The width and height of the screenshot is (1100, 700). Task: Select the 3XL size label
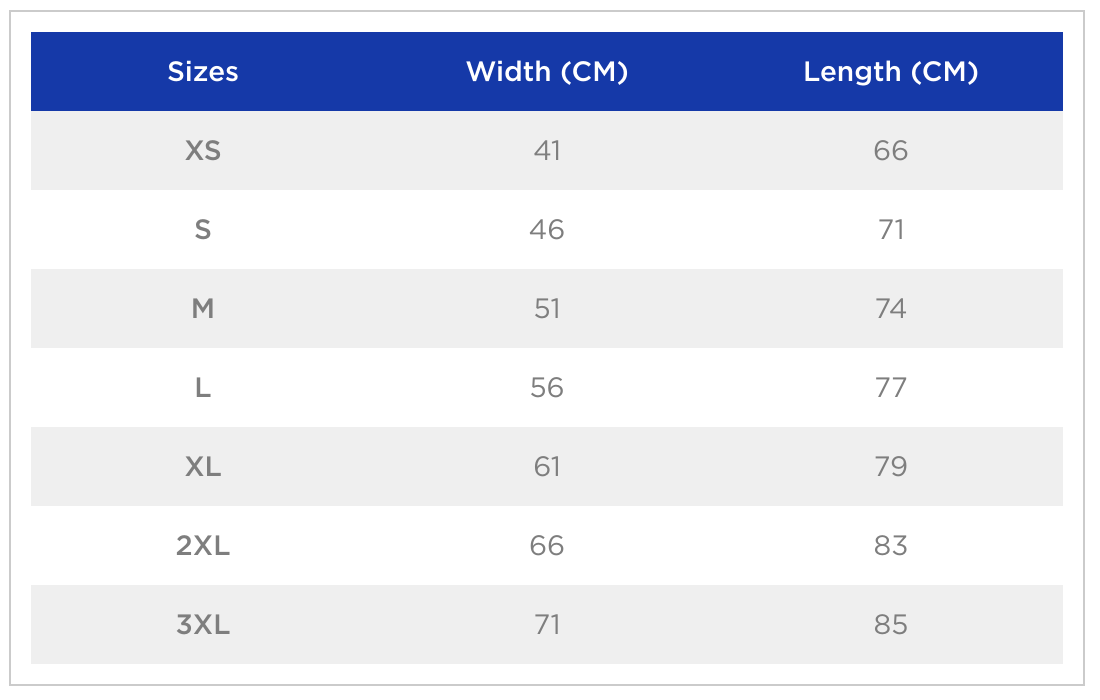(x=203, y=625)
